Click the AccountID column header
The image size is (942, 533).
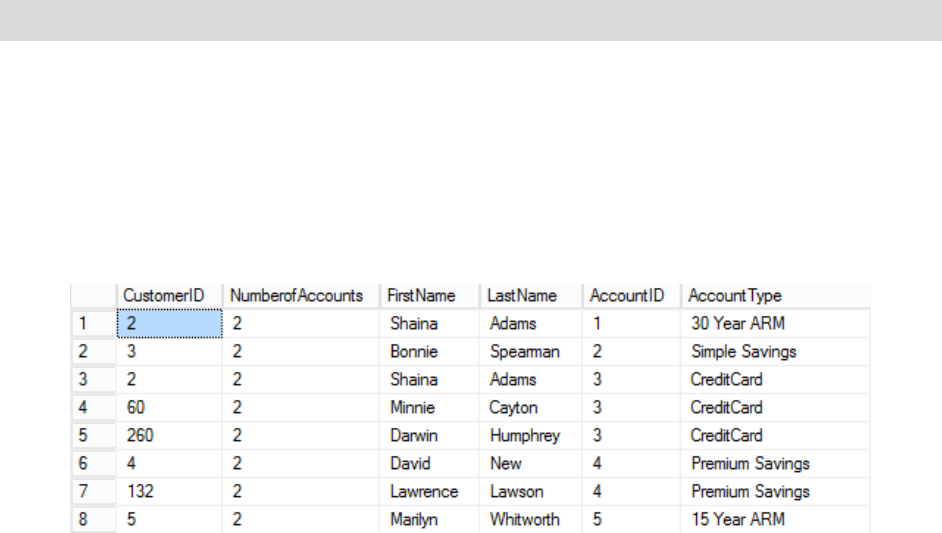coord(627,296)
